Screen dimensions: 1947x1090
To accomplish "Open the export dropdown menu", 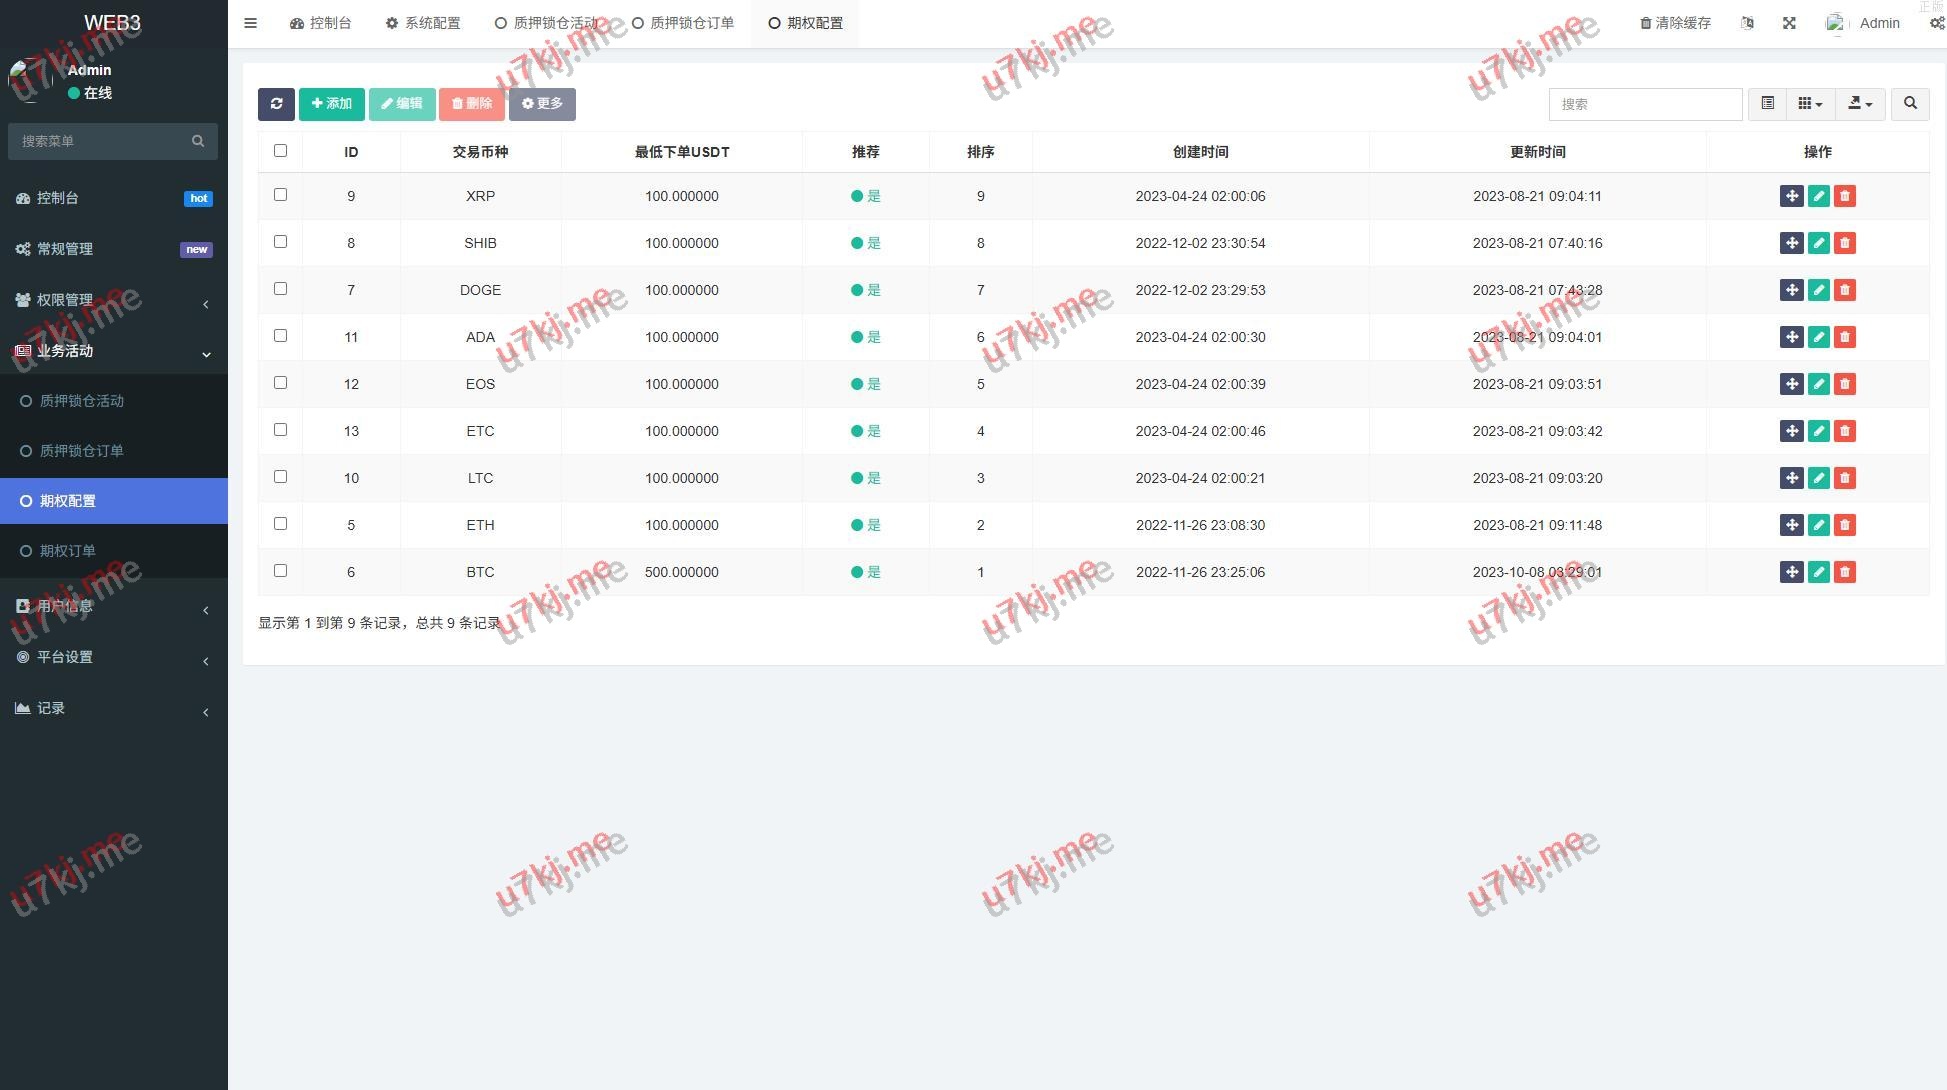I will click(1859, 104).
